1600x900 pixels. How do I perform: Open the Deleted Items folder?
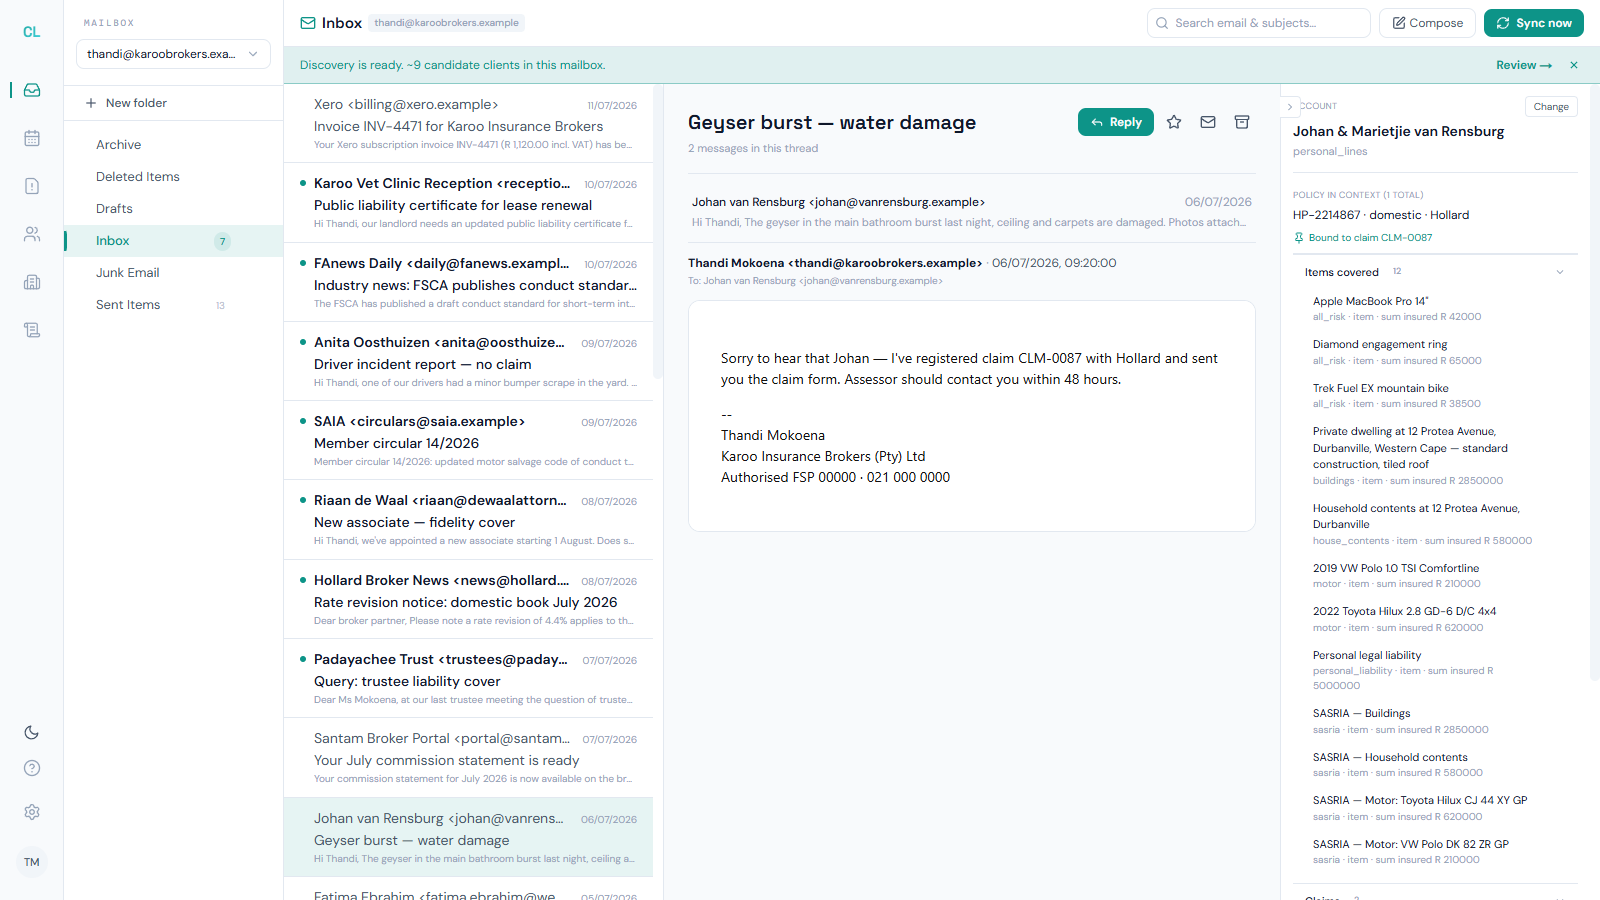click(x=173, y=177)
